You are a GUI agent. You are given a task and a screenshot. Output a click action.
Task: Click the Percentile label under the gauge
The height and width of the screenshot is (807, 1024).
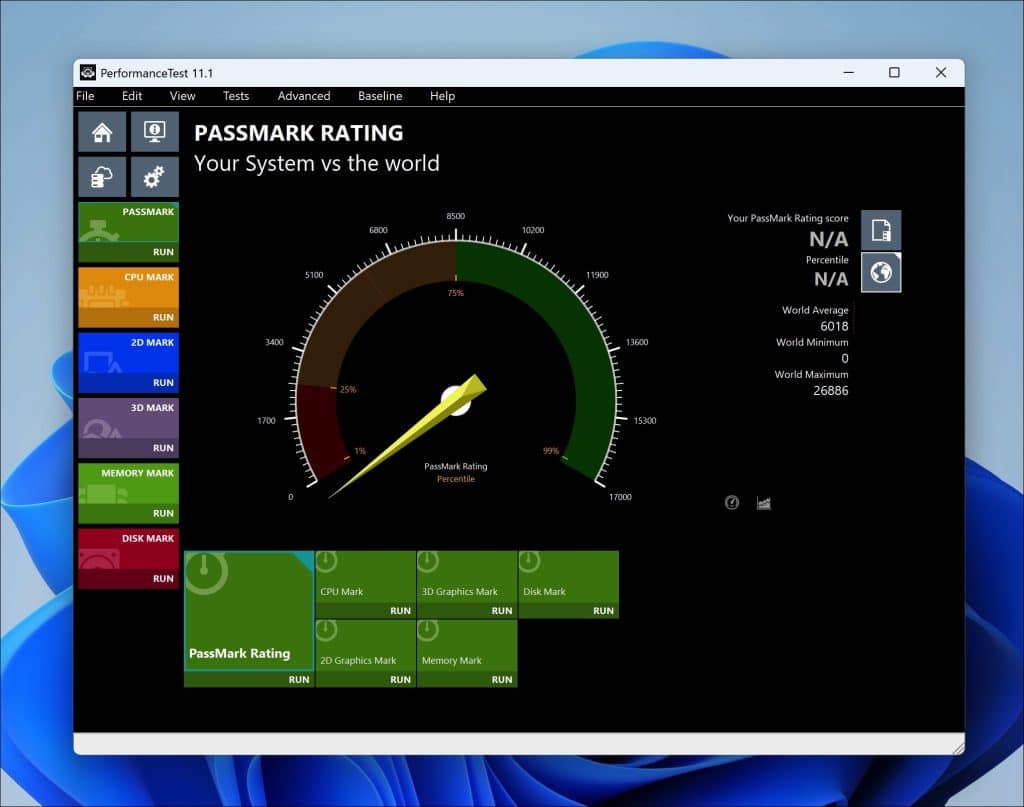[457, 478]
